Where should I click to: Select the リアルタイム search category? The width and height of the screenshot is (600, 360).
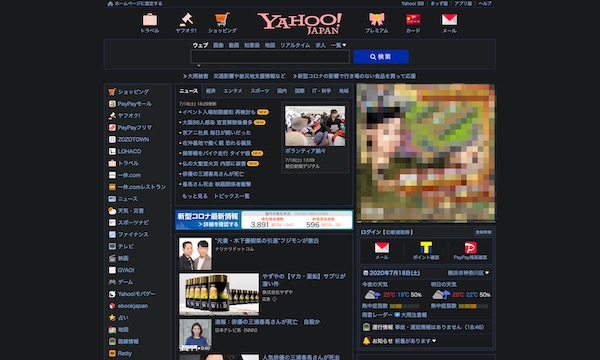pos(295,45)
